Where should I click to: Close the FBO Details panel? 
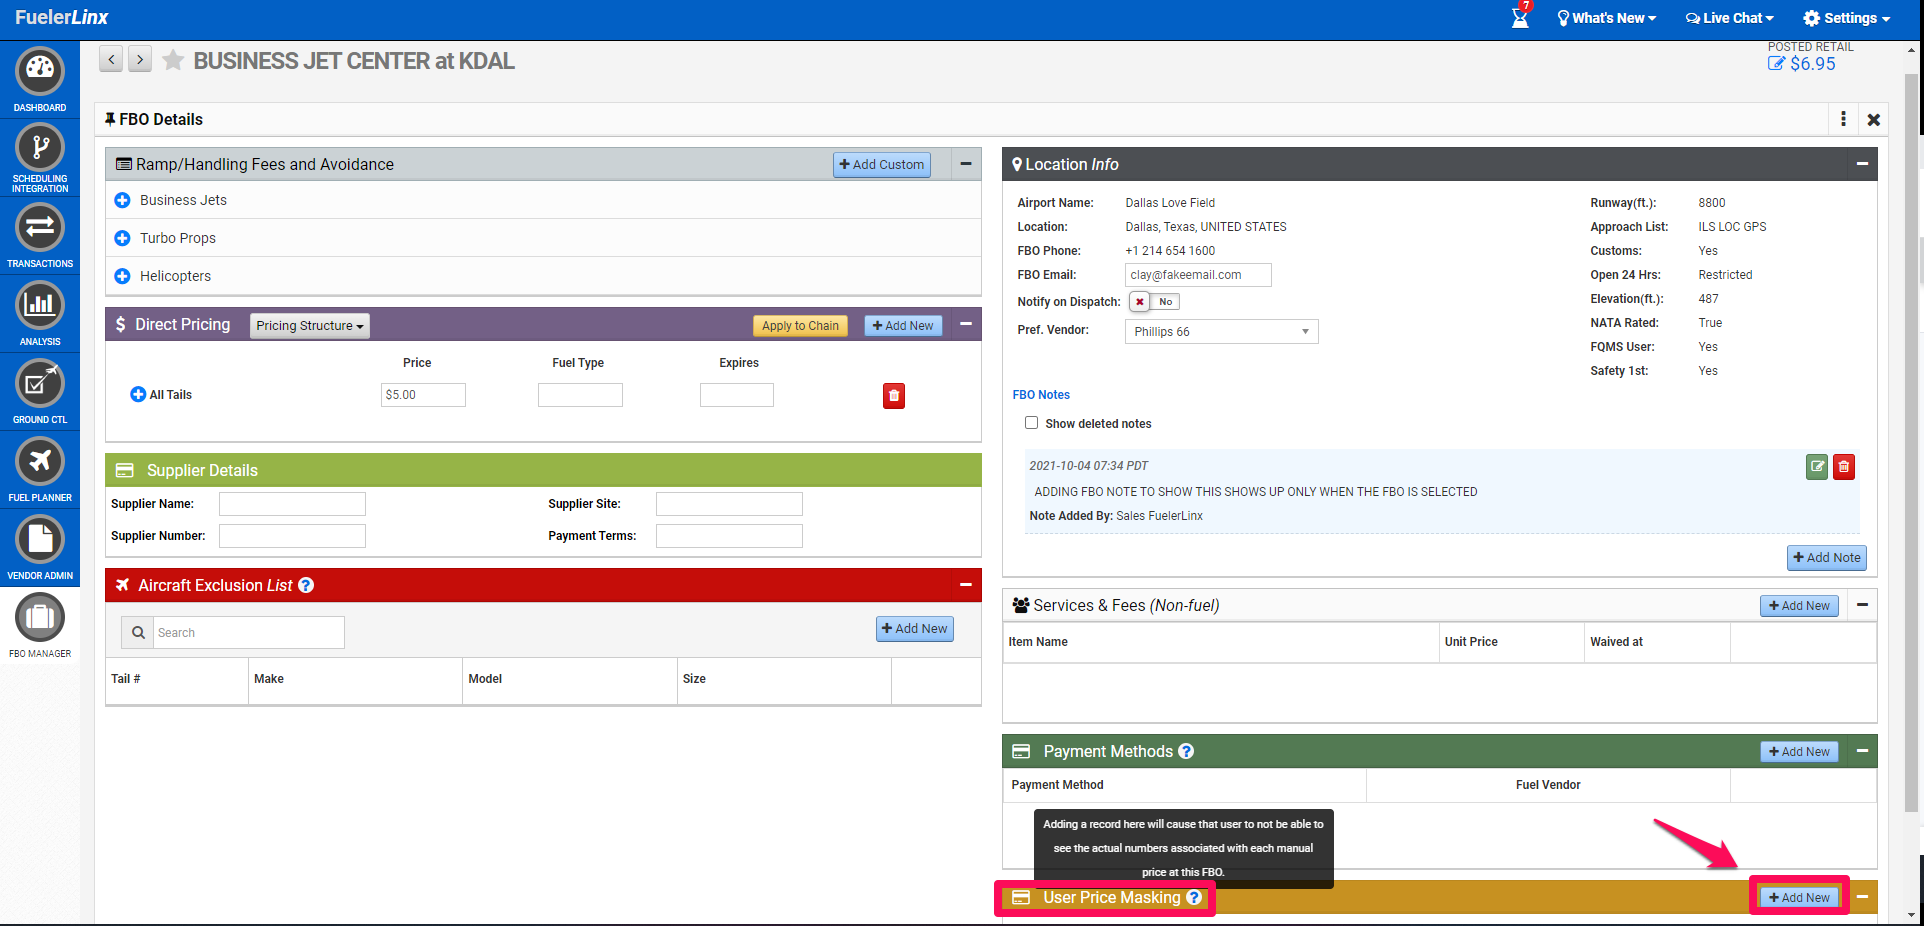tap(1874, 120)
